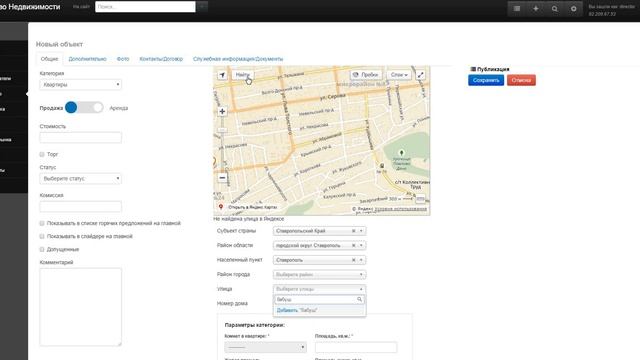Select the Добавить suggestion in street list
640x360 pixels.
320,310
